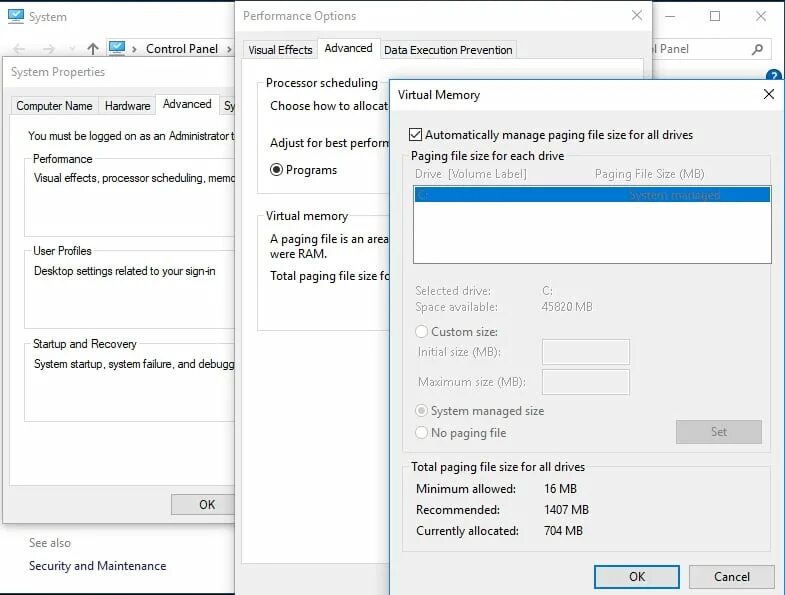The height and width of the screenshot is (595, 785).
Task: Select System managed size radio button
Action: 421,411
